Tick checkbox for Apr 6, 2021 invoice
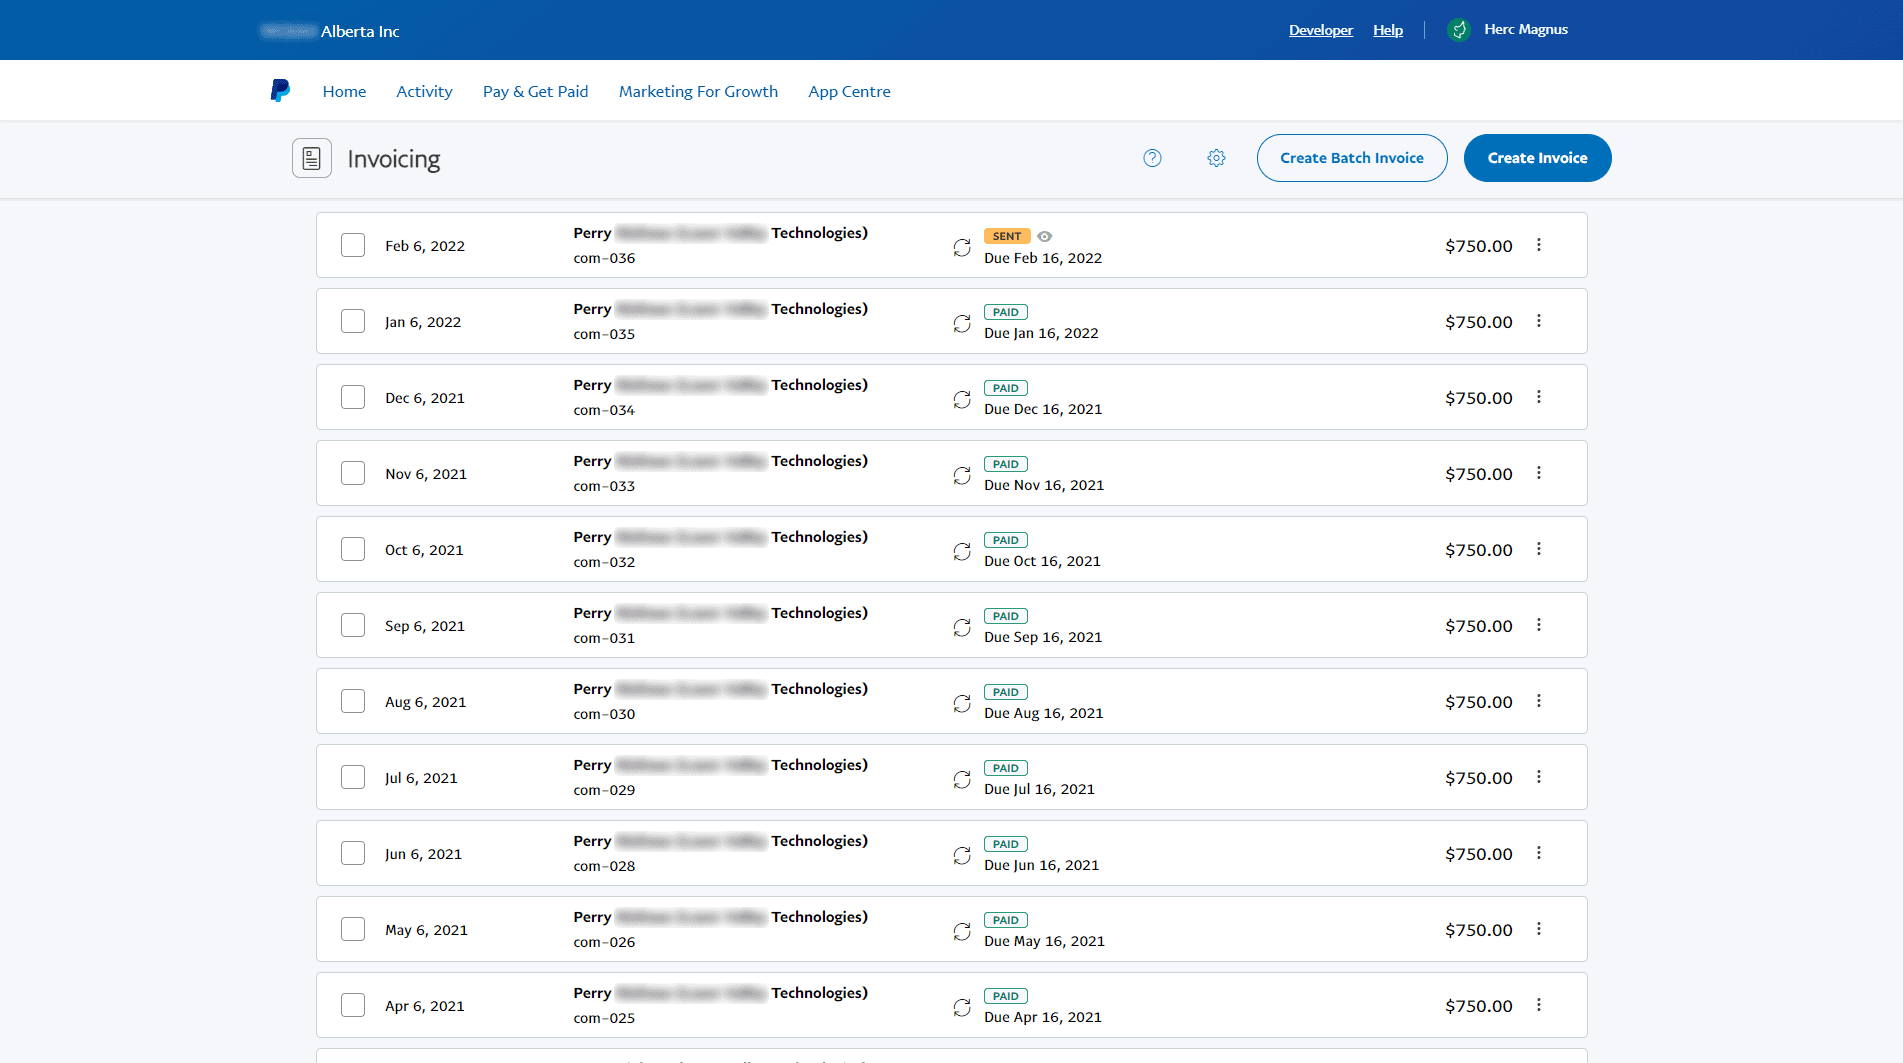The image size is (1903, 1063). tap(353, 1005)
